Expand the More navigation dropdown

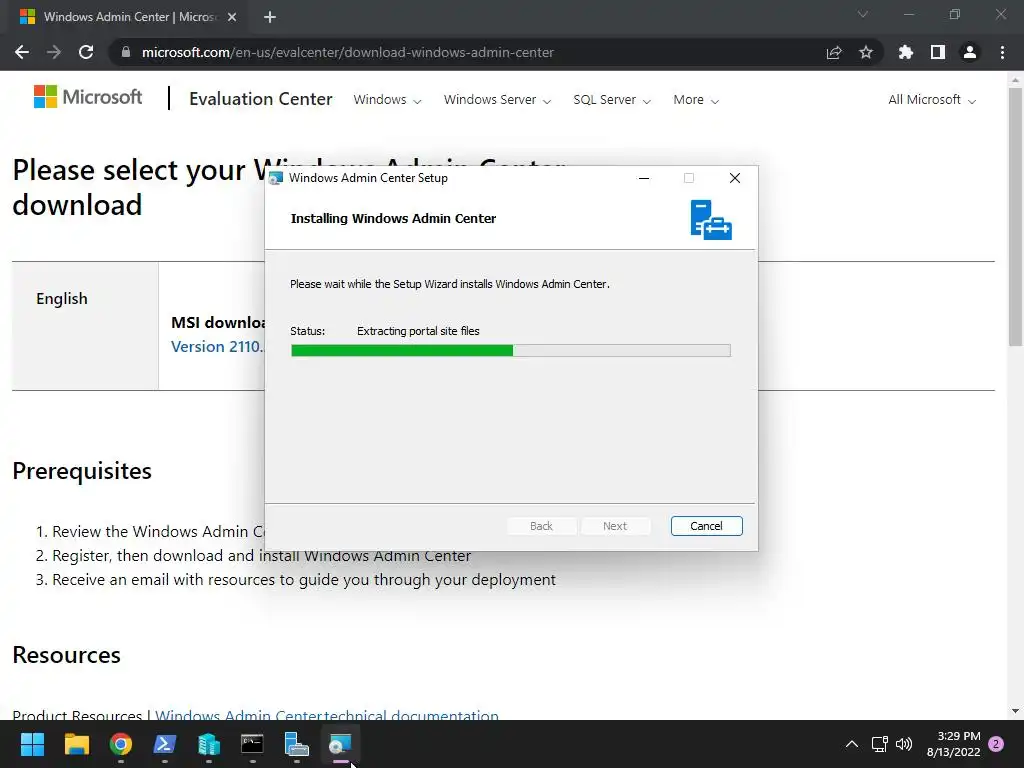pyautogui.click(x=696, y=100)
